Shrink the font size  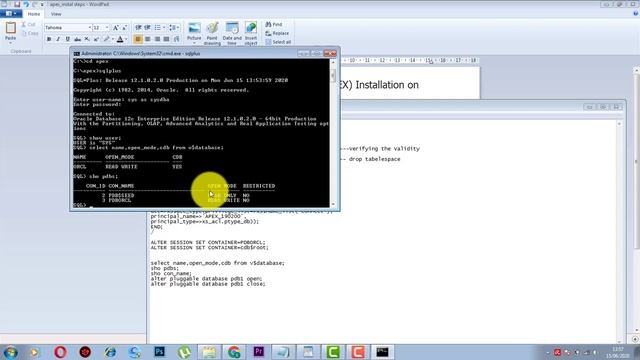pyautogui.click(x=124, y=28)
